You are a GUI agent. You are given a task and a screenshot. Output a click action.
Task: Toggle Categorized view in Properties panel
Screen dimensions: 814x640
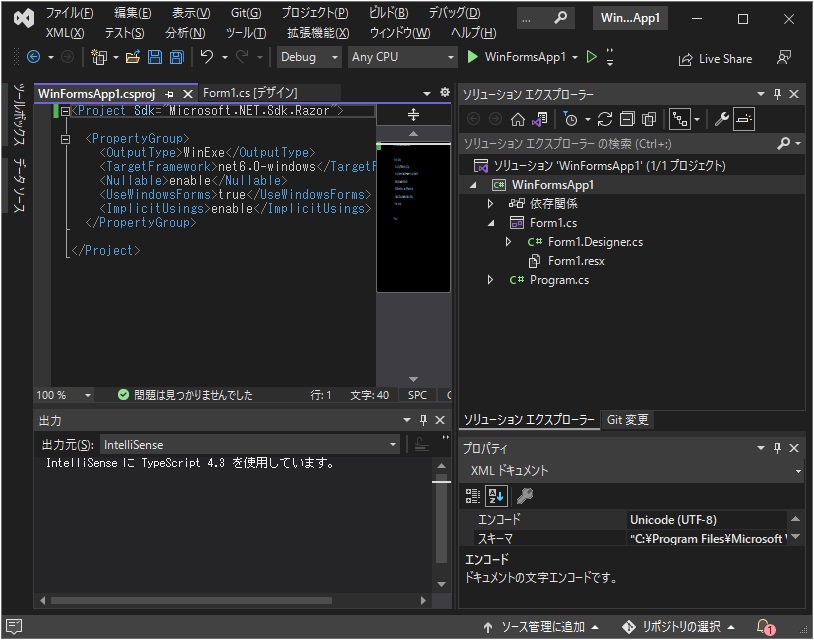click(472, 496)
